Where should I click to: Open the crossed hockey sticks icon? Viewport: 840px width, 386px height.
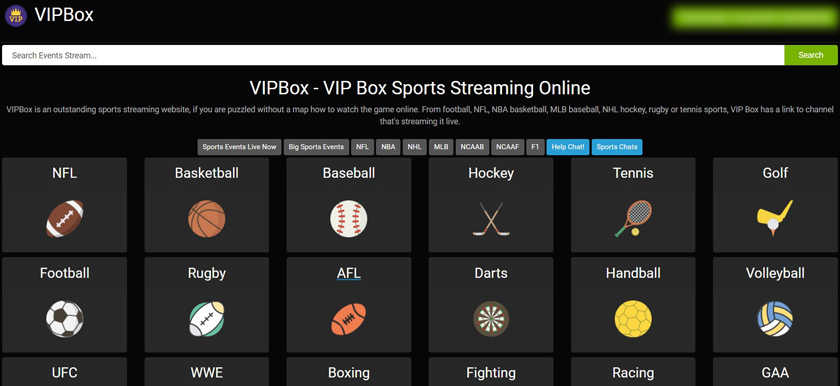tap(491, 219)
